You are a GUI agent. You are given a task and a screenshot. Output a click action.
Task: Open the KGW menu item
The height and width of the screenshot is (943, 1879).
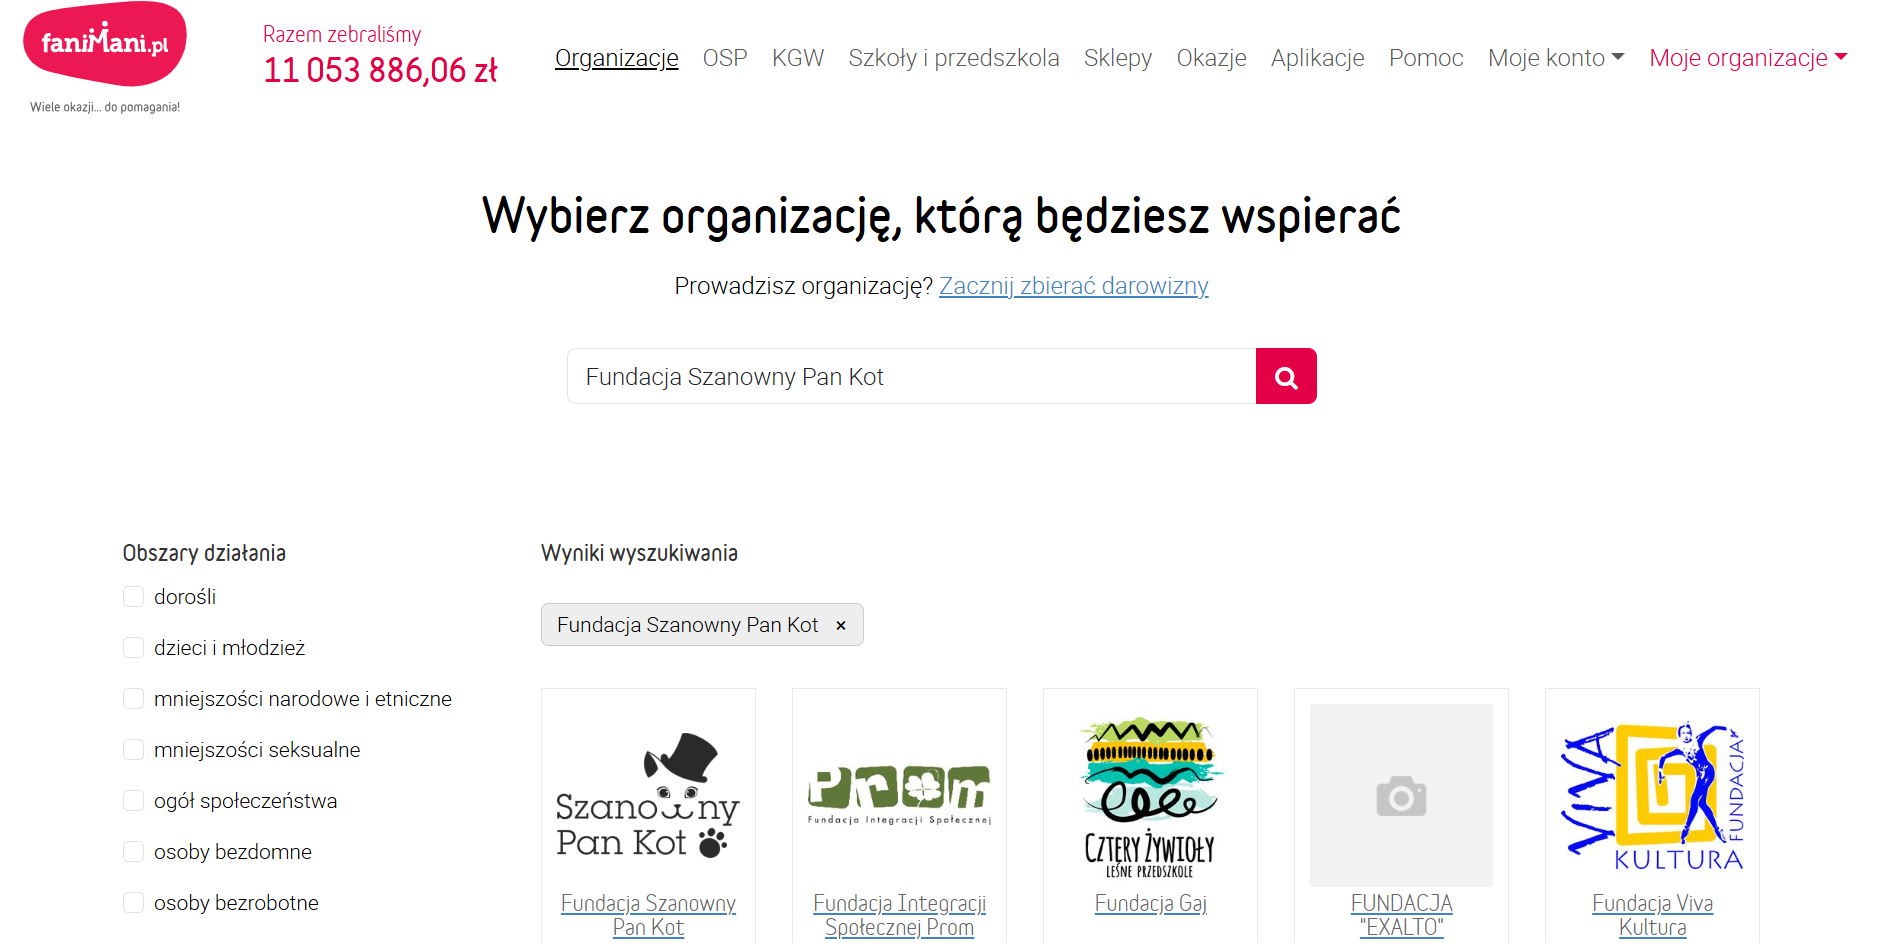coord(798,58)
